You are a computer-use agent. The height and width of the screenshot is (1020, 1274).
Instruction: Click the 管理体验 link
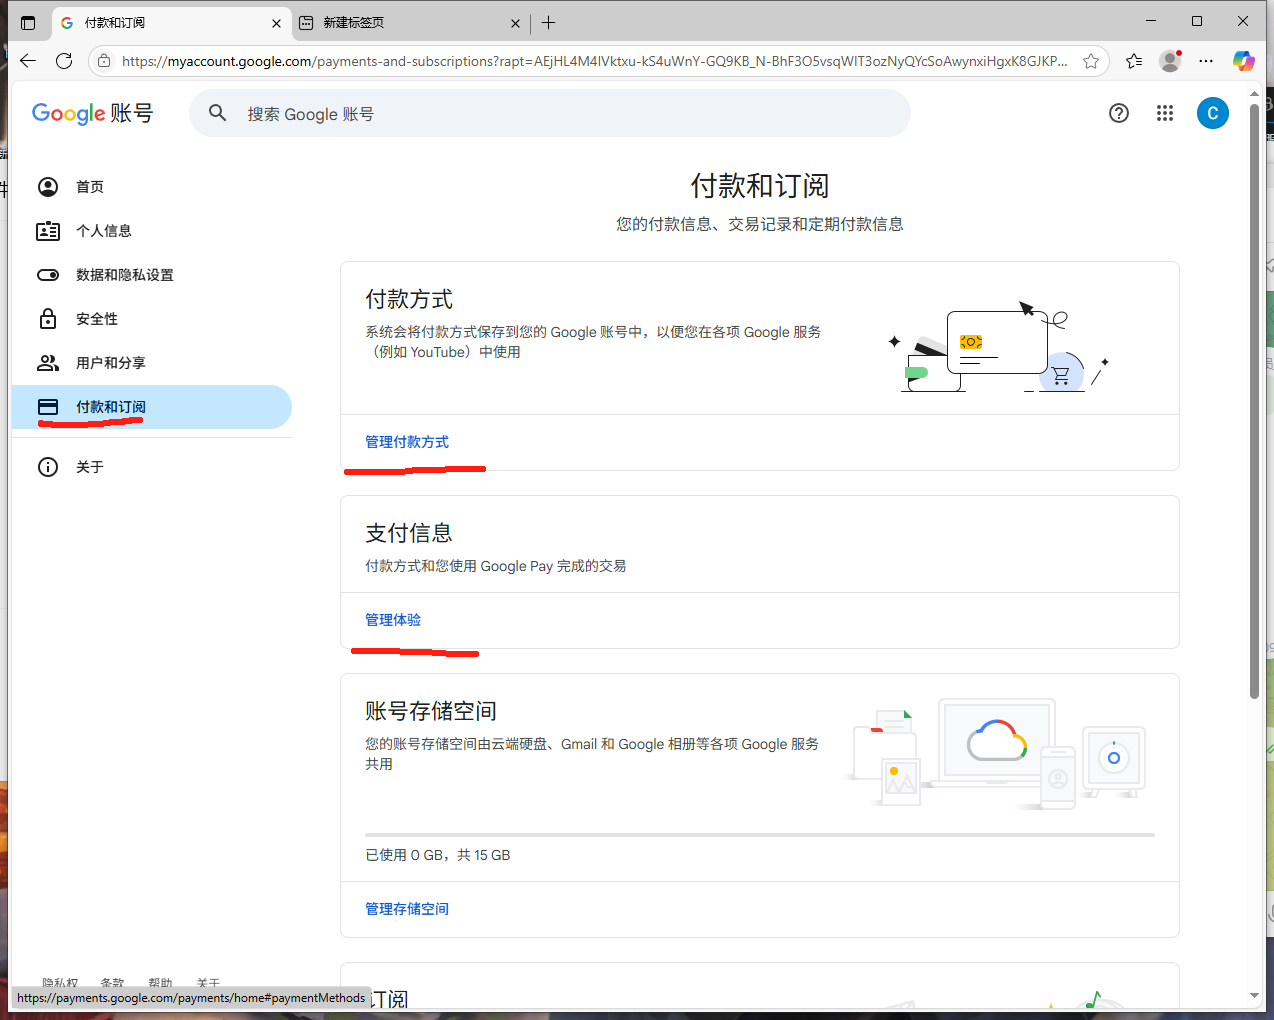[393, 620]
